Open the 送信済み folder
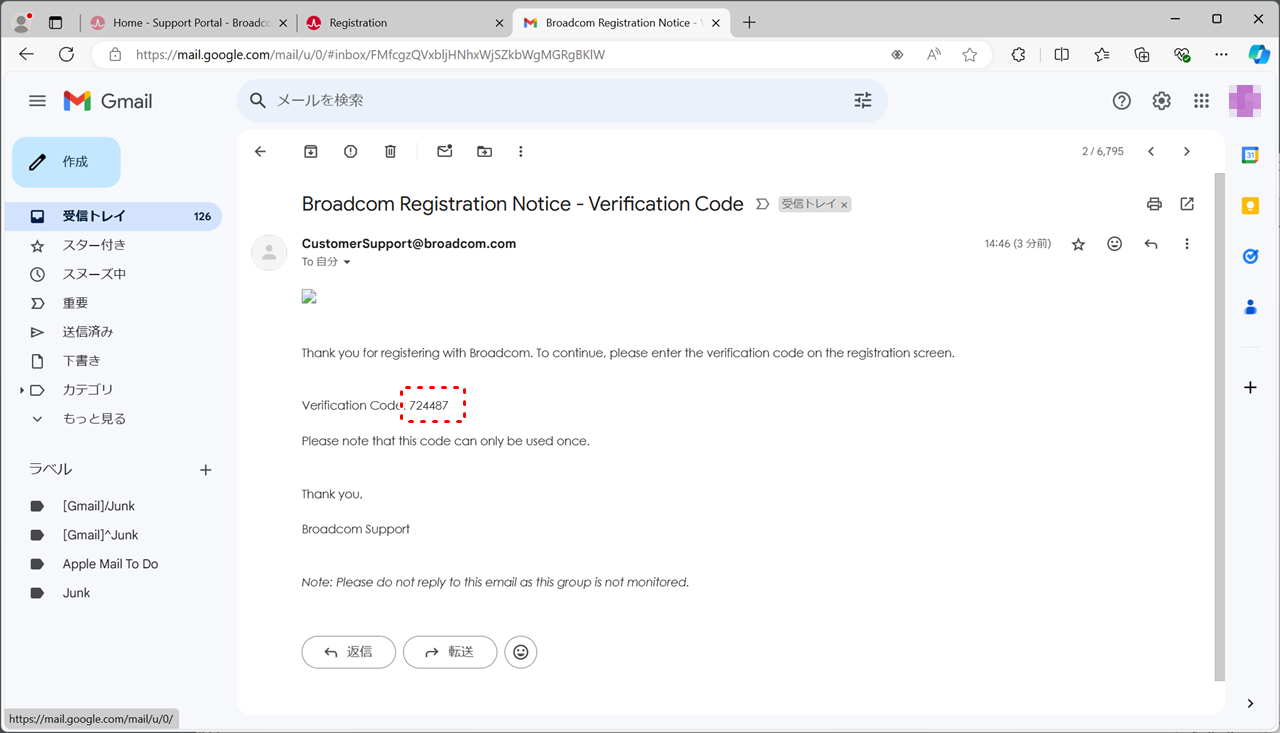The image size is (1280, 733). coord(88,332)
